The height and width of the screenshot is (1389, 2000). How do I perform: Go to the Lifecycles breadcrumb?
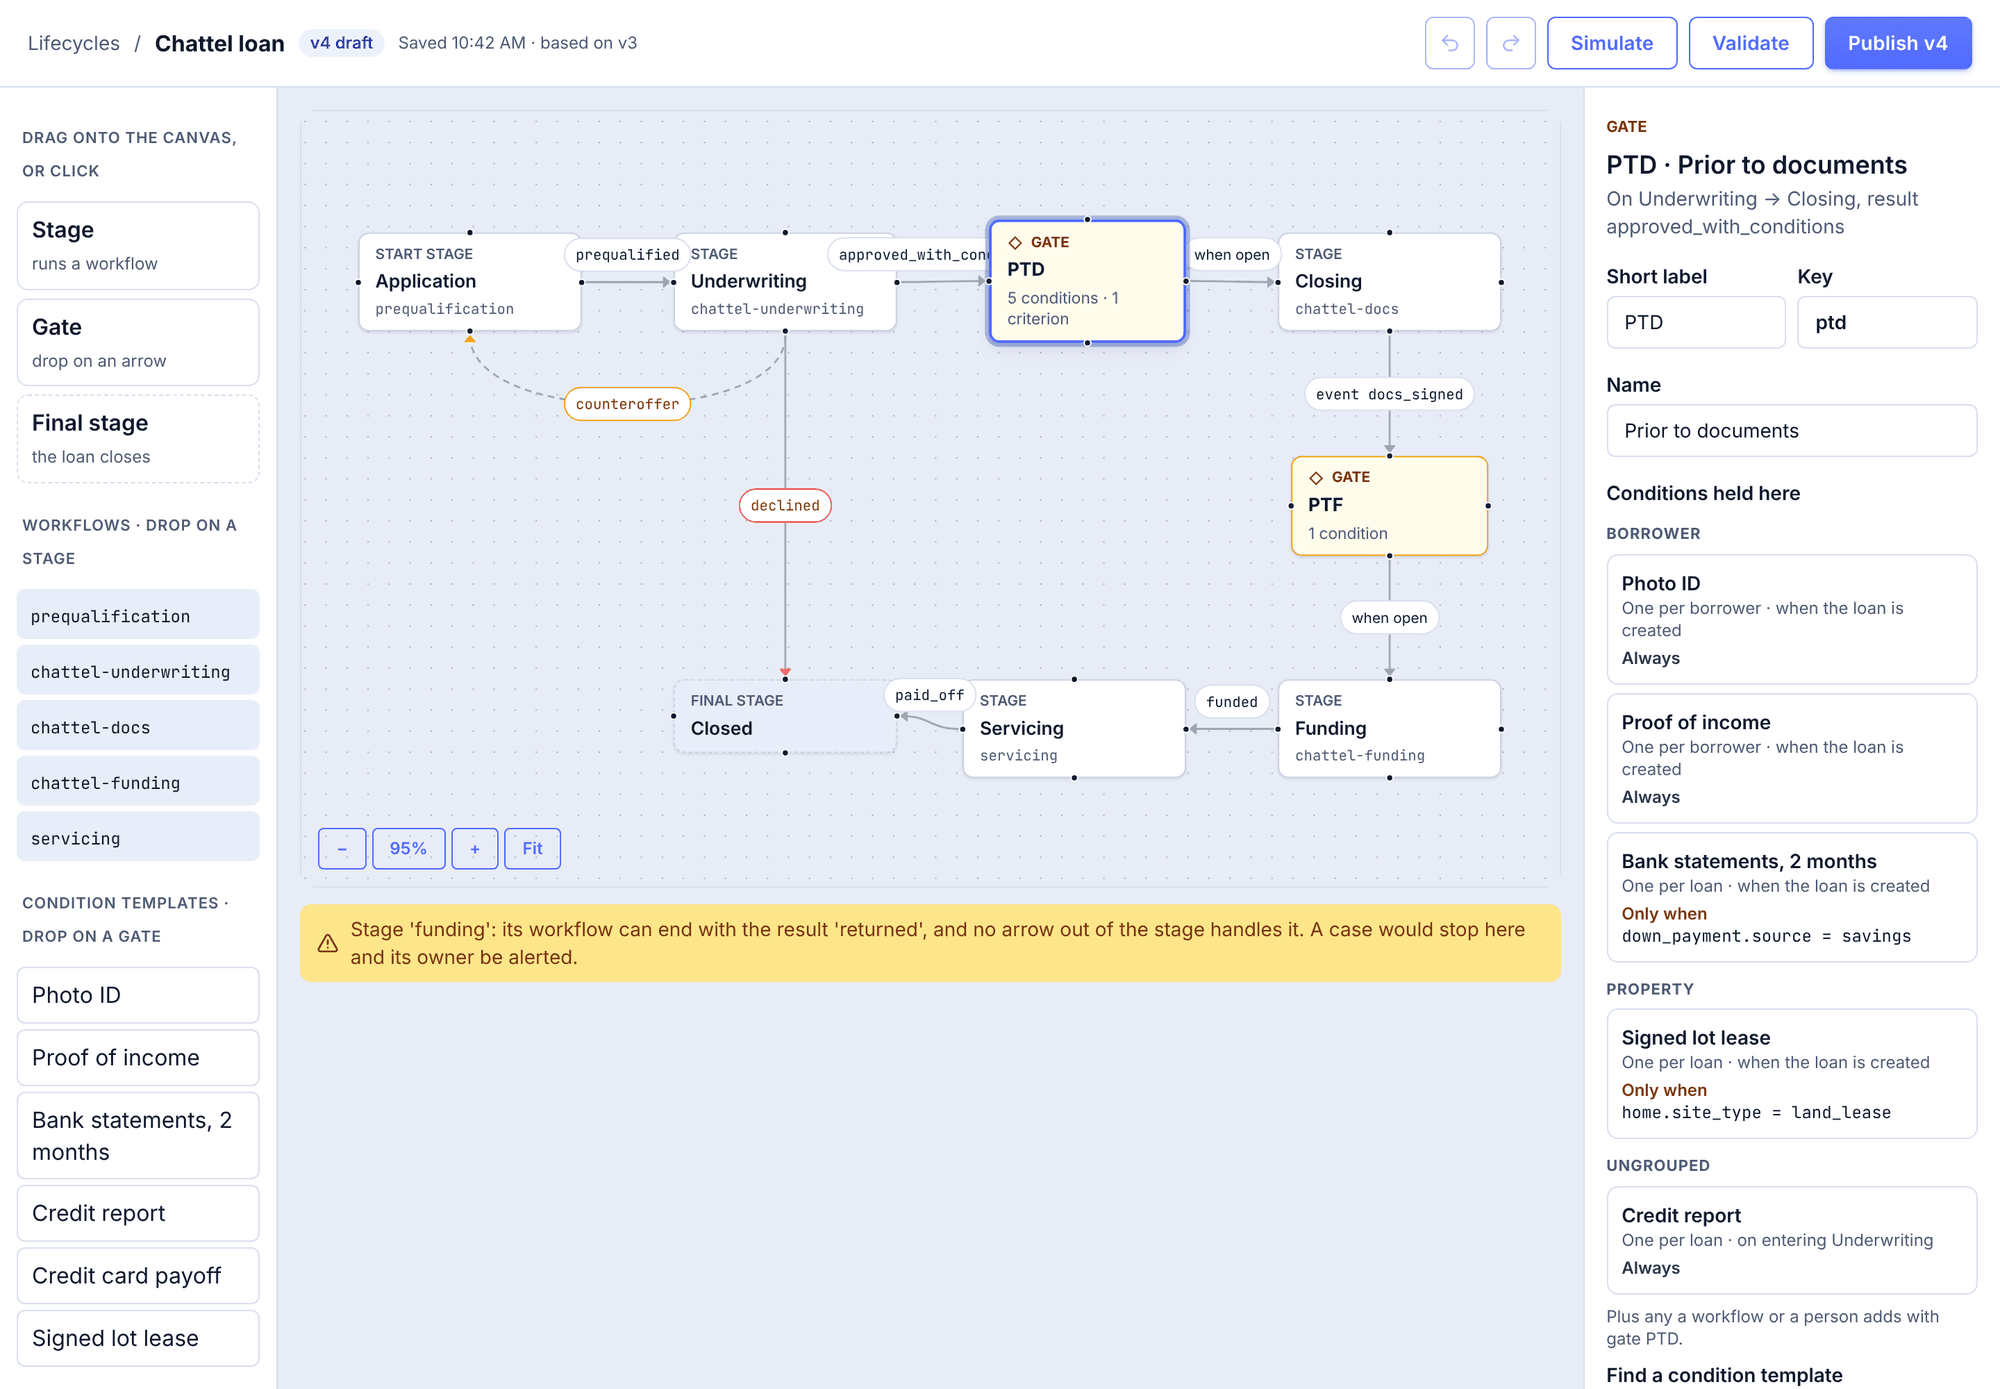coord(73,43)
